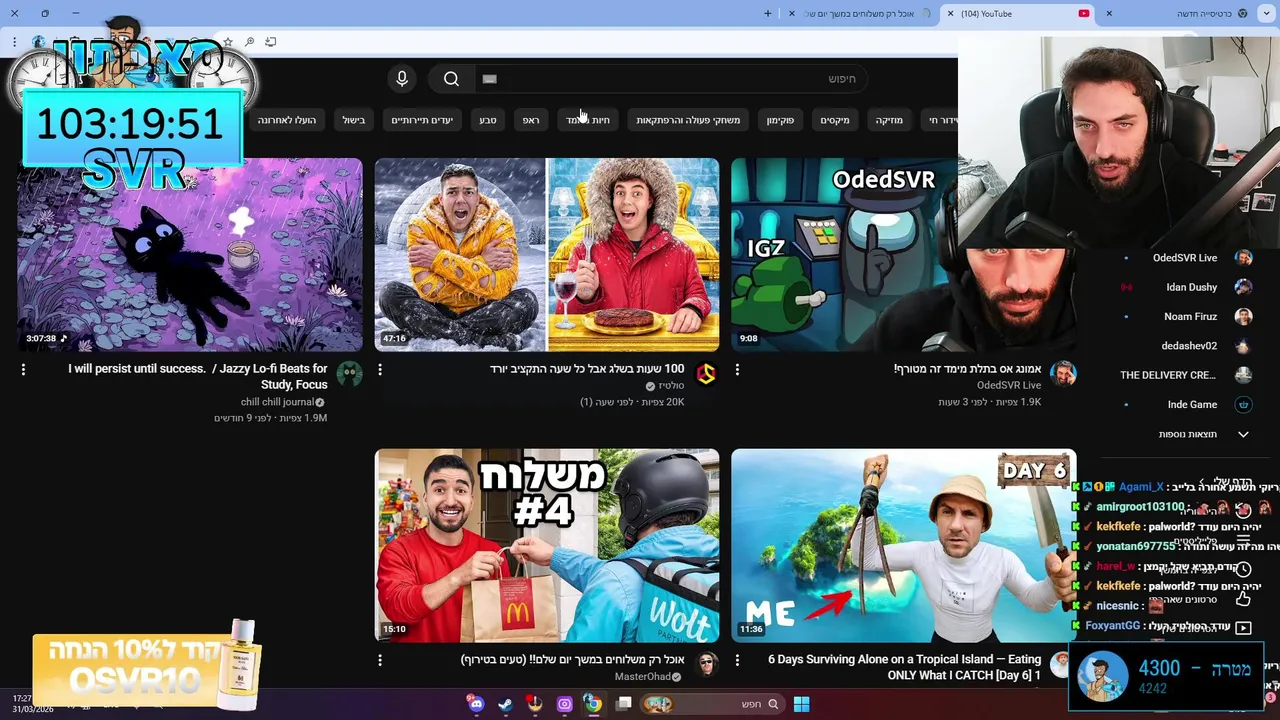
Task: Go to the chill chill journal channel name
Action: 277,402
